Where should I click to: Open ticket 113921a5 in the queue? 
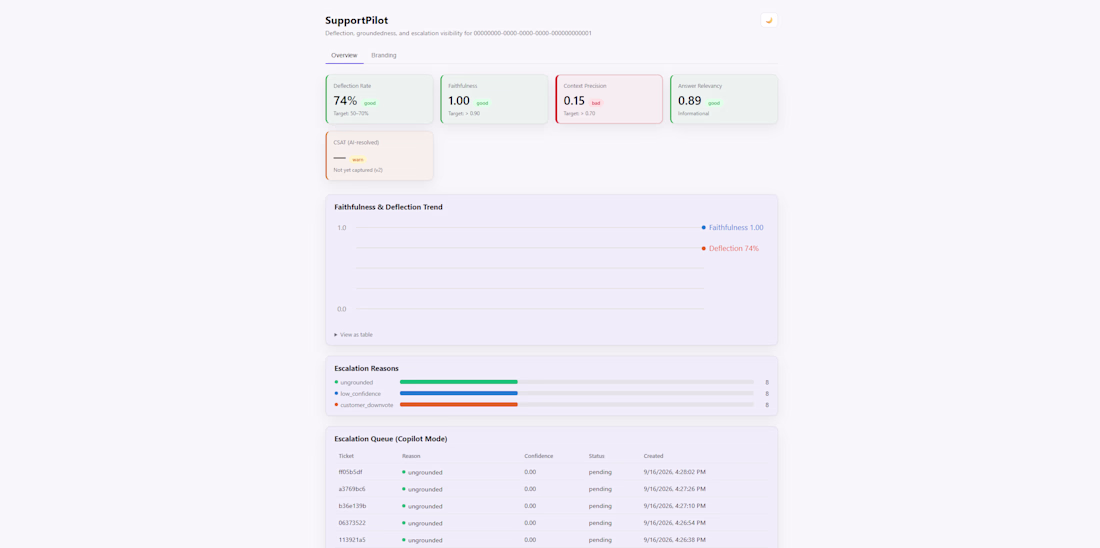pos(351,540)
